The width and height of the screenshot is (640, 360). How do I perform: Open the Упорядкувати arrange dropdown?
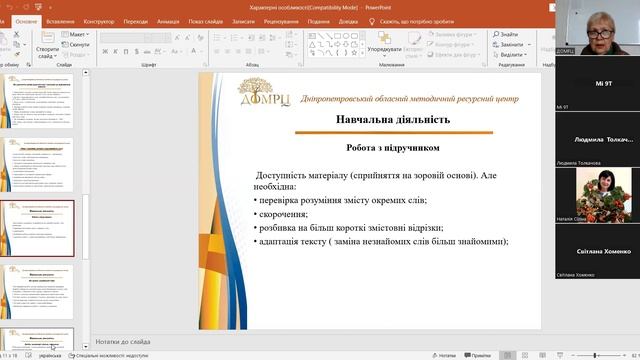coord(384,44)
